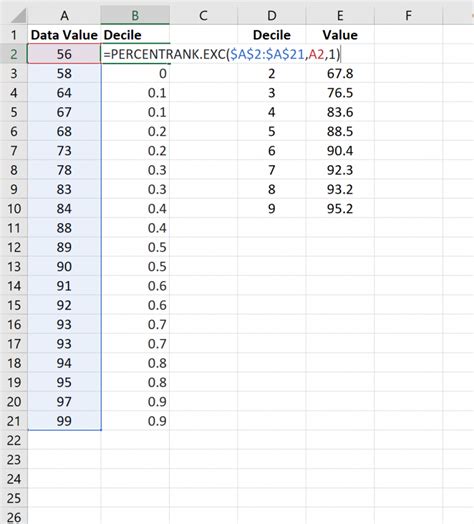Click the cell showing 88.5
The height and width of the screenshot is (524, 474).
click(x=340, y=131)
